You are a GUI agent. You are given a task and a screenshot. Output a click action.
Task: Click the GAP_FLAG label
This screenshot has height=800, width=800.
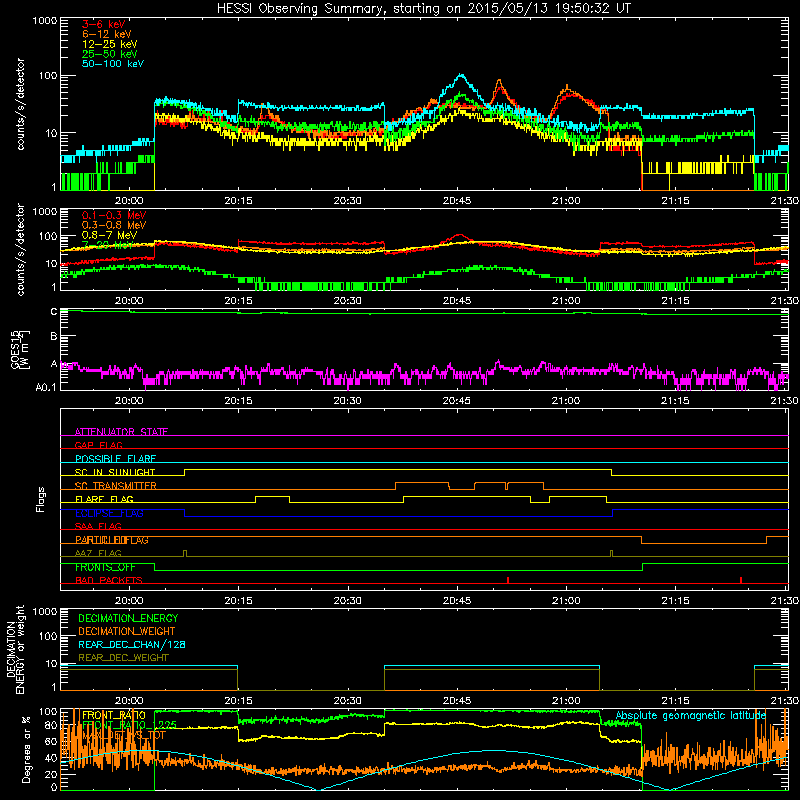pyautogui.click(x=98, y=445)
